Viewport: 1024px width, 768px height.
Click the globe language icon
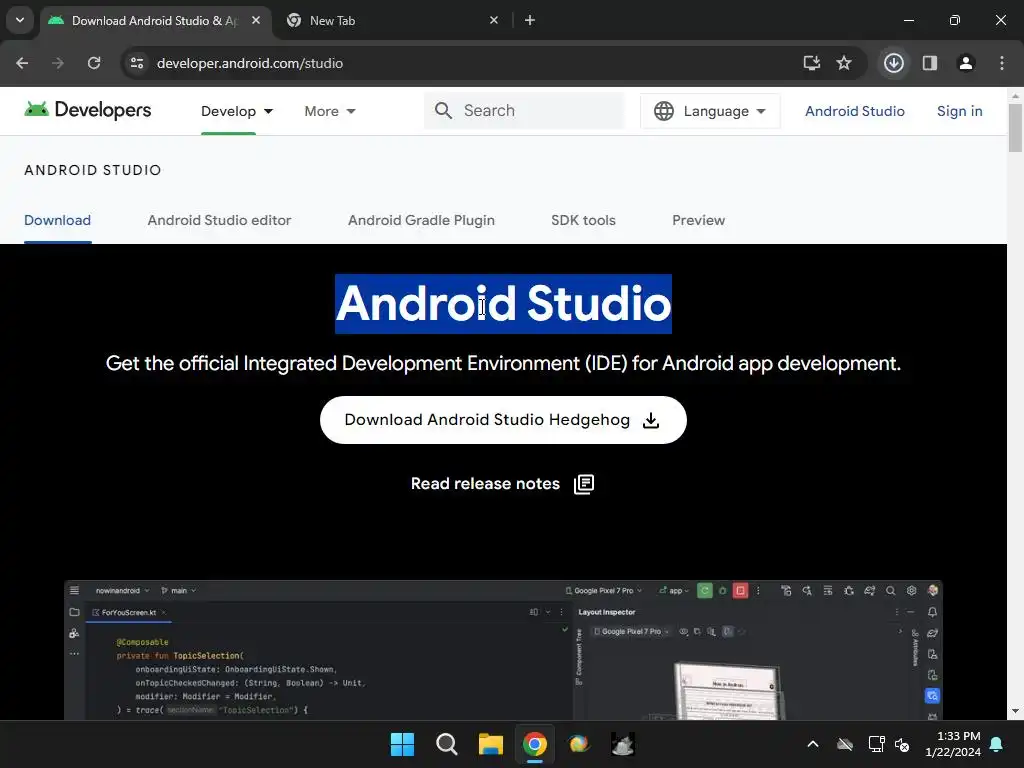[x=664, y=111]
